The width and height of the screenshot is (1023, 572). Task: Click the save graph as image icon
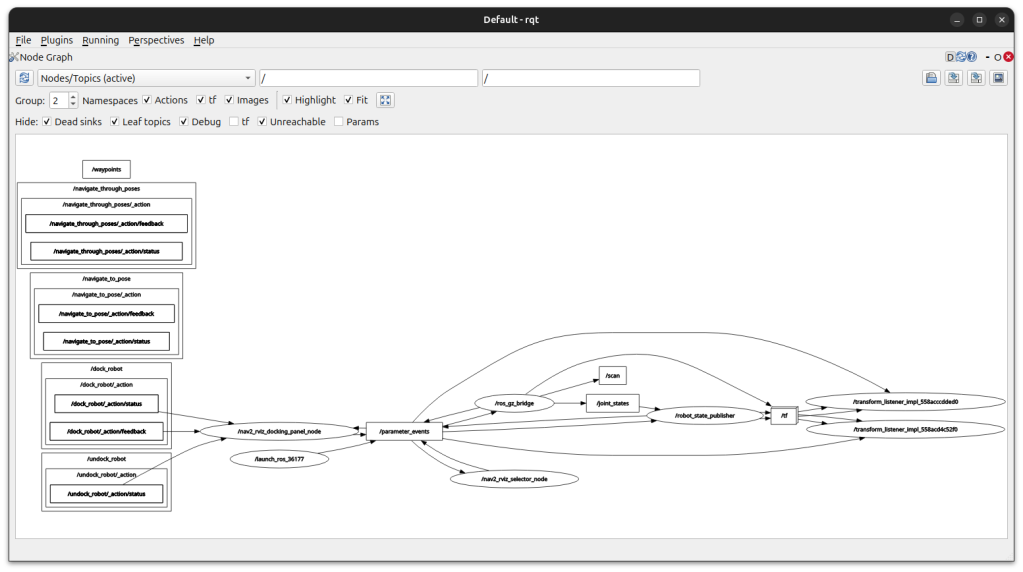pos(998,78)
